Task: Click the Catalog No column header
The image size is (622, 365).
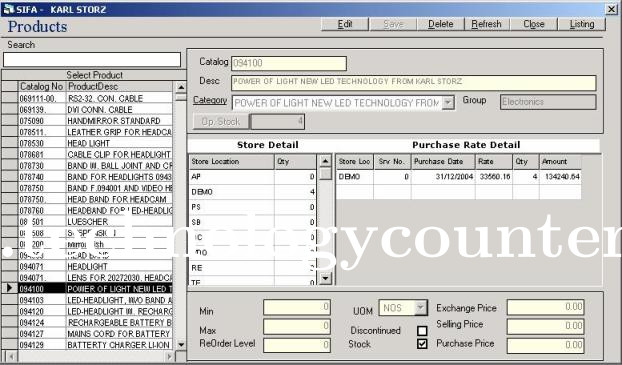Action: (42, 86)
